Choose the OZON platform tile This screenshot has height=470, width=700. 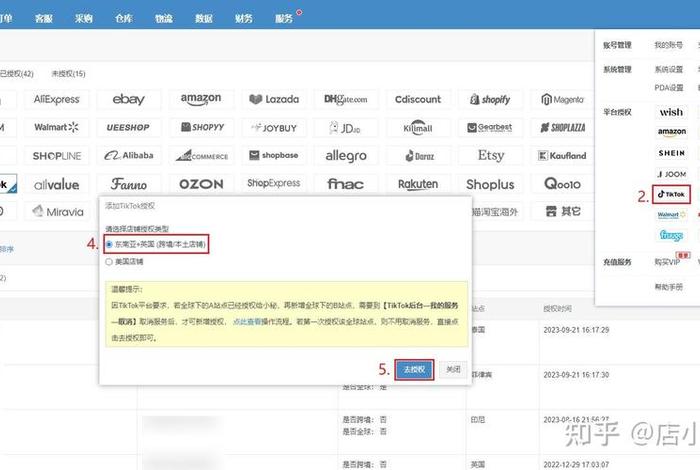pos(201,184)
